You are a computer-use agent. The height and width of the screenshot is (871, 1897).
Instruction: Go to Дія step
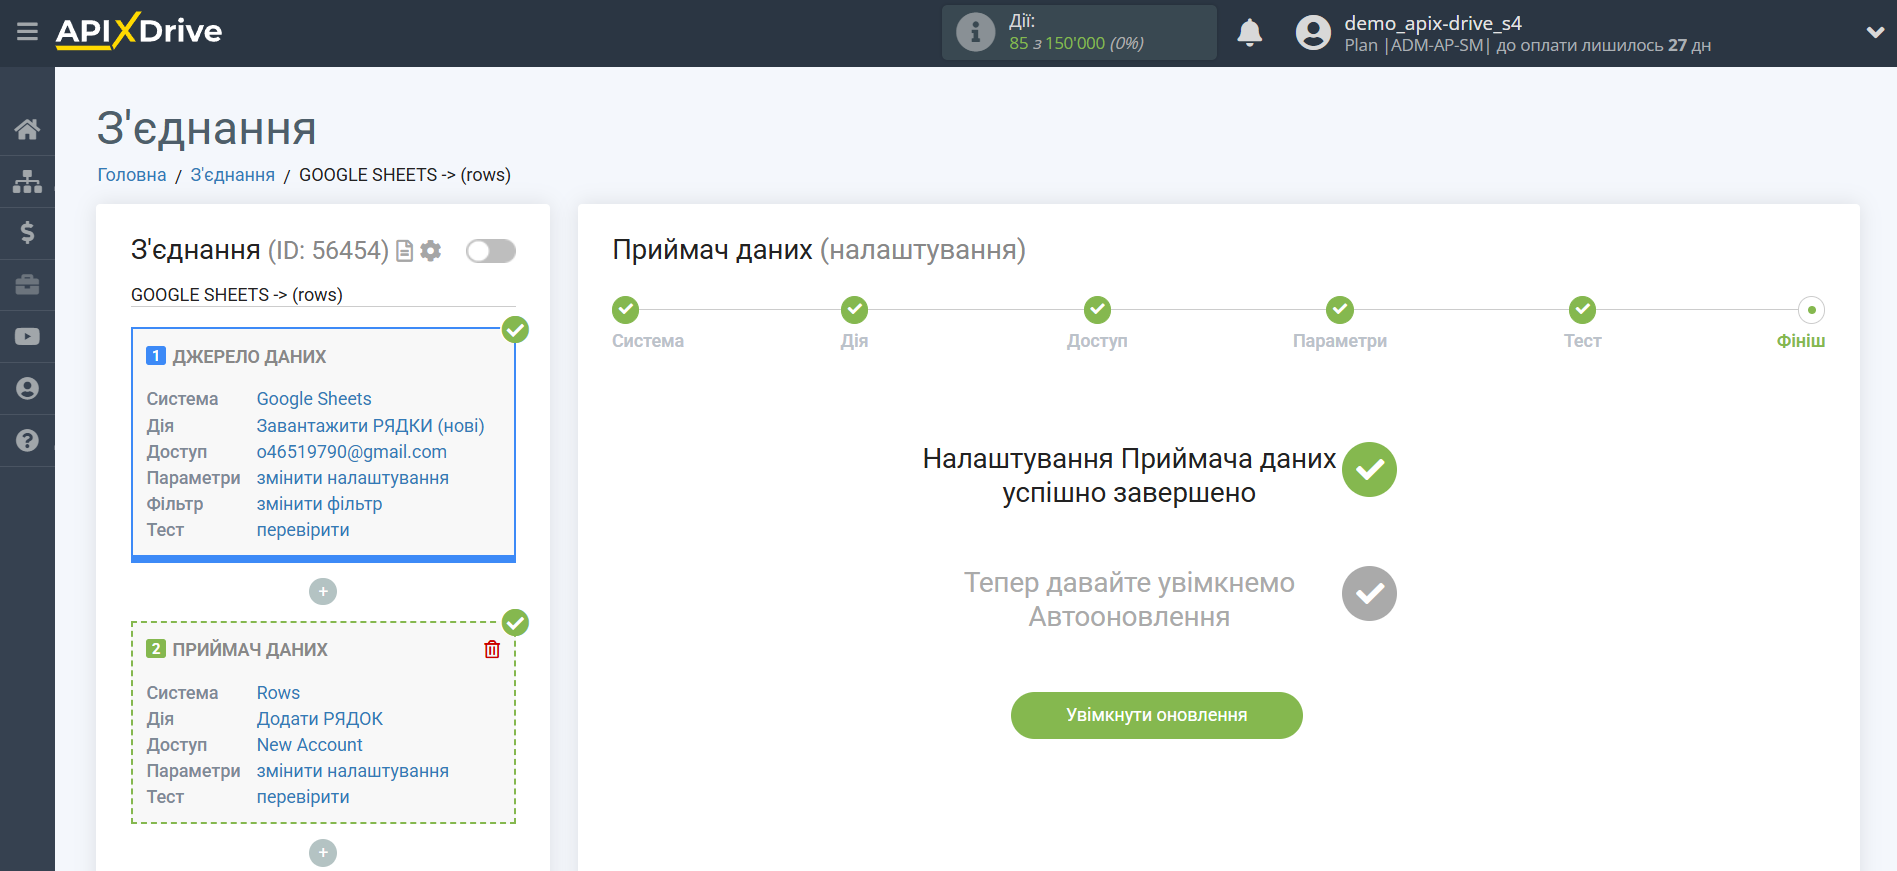(854, 310)
